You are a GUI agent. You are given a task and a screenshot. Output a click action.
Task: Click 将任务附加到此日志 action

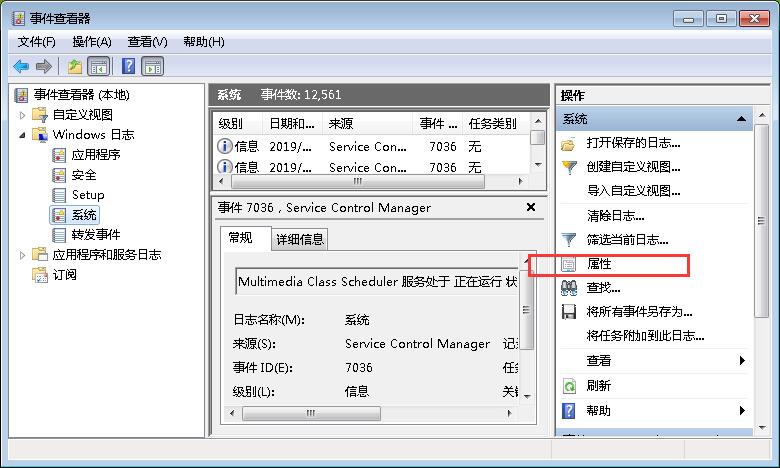[x=645, y=336]
